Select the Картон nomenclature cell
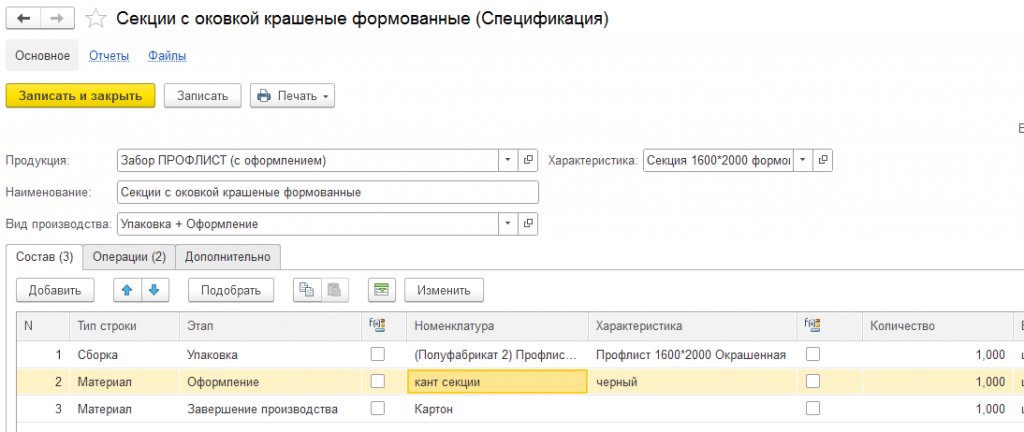Image resolution: width=1024 pixels, height=432 pixels. pos(496,409)
